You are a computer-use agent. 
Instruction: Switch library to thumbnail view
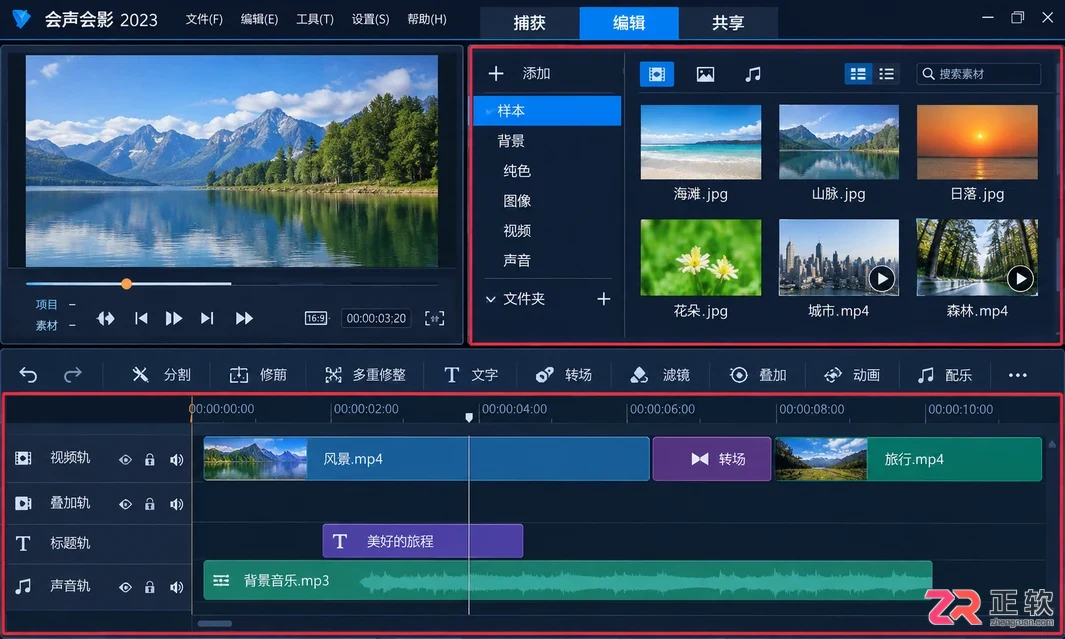(858, 74)
